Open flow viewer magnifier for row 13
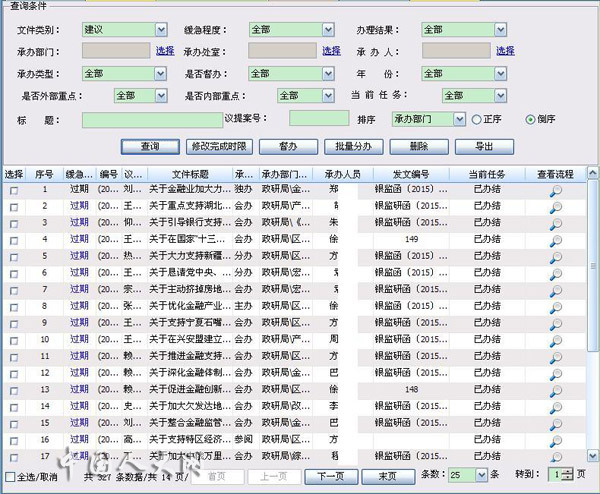The height and width of the screenshot is (494, 600). [556, 391]
